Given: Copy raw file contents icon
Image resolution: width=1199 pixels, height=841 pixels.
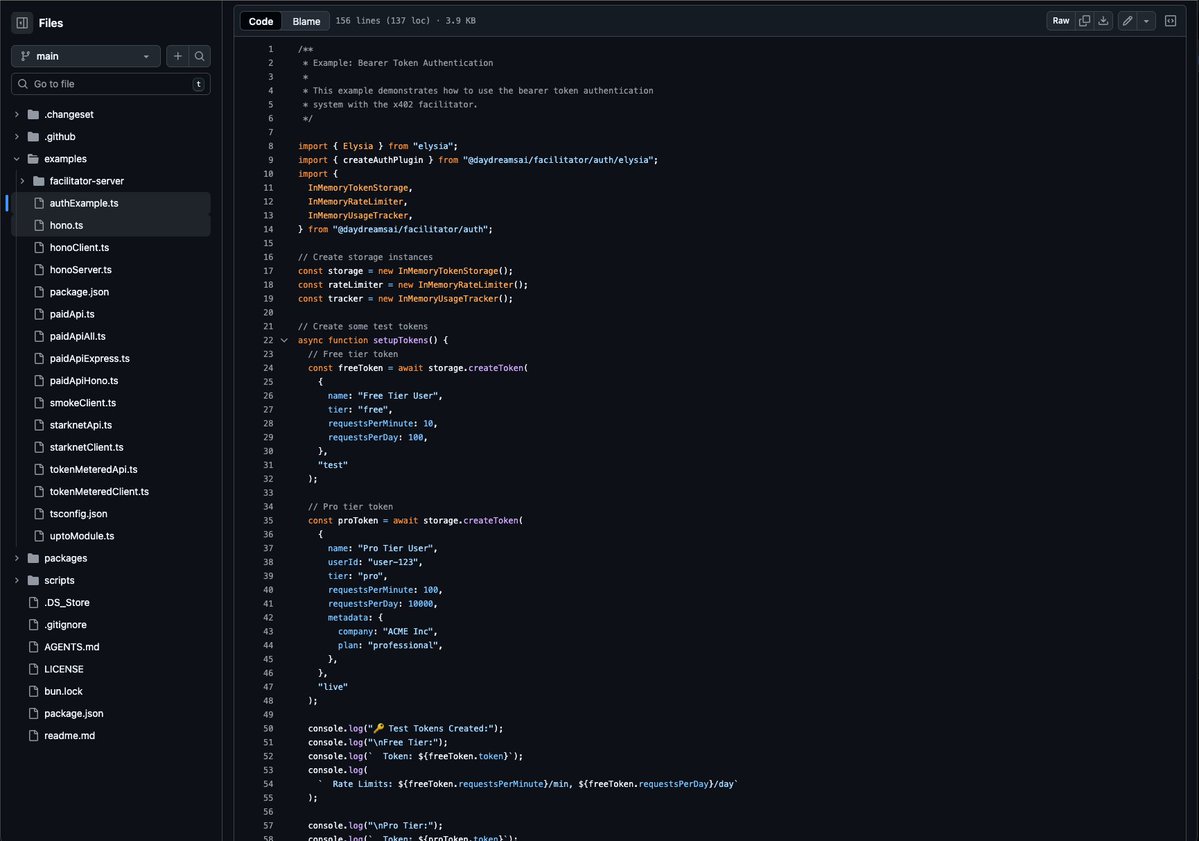Looking at the screenshot, I should [x=1084, y=21].
